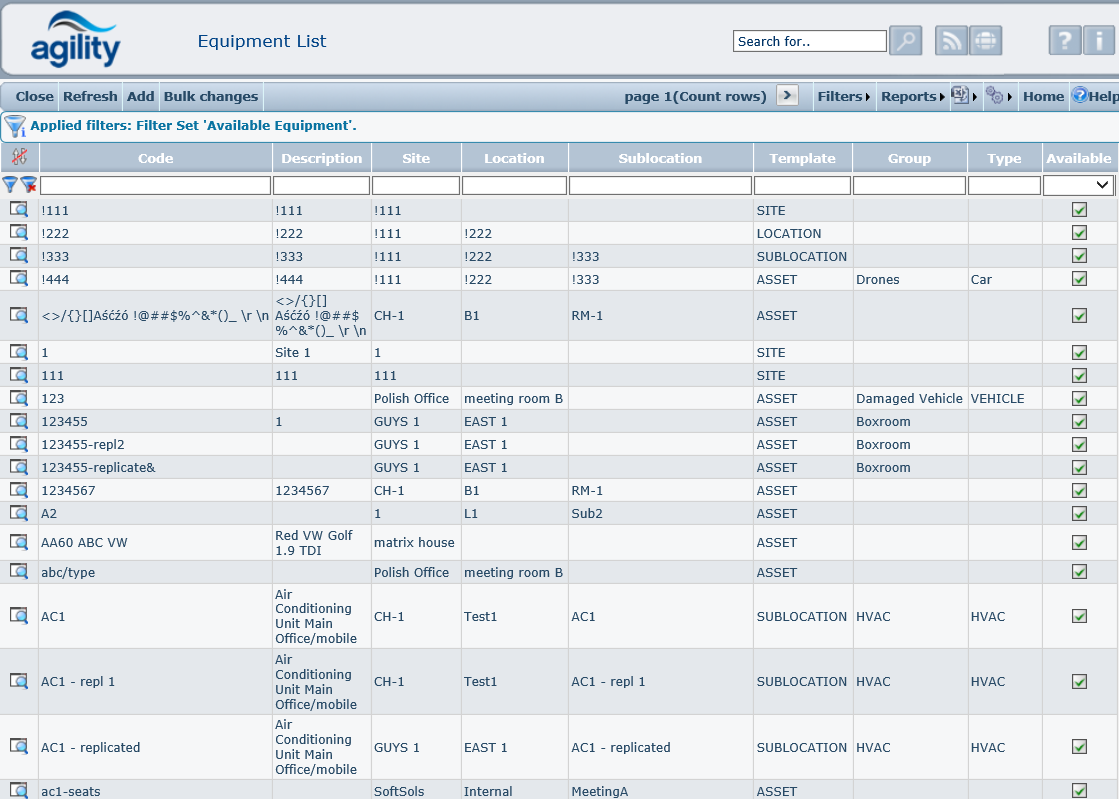View details of the AC1 row
This screenshot has width=1119, height=799.
tap(19, 616)
